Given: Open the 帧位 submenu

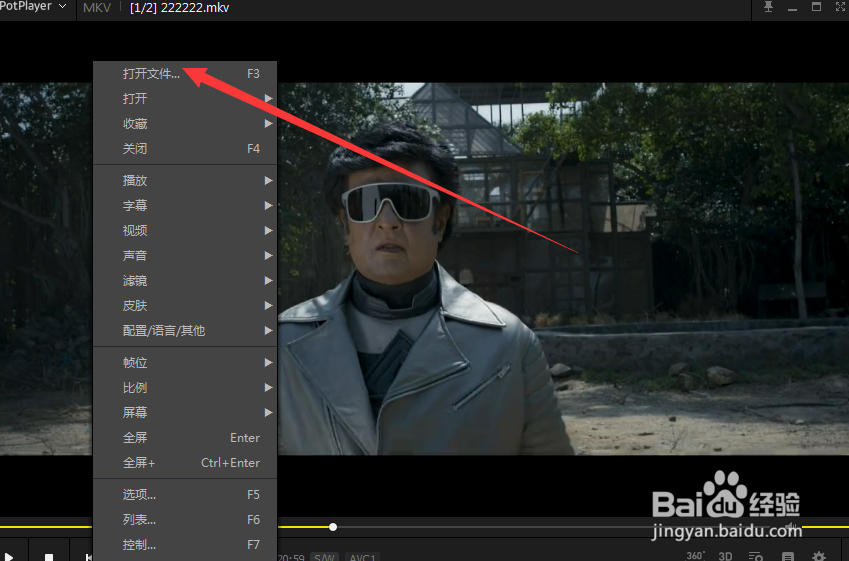Looking at the screenshot, I should pyautogui.click(x=185, y=362).
